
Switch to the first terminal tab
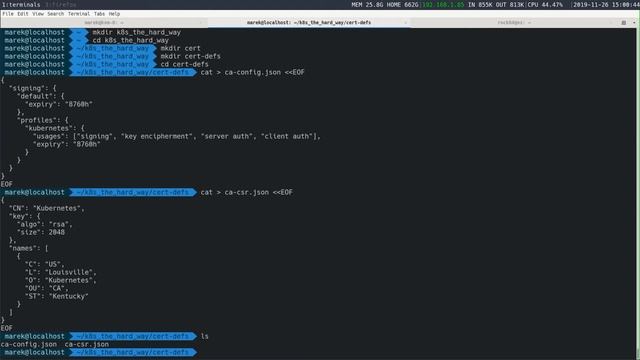tap(104, 22)
